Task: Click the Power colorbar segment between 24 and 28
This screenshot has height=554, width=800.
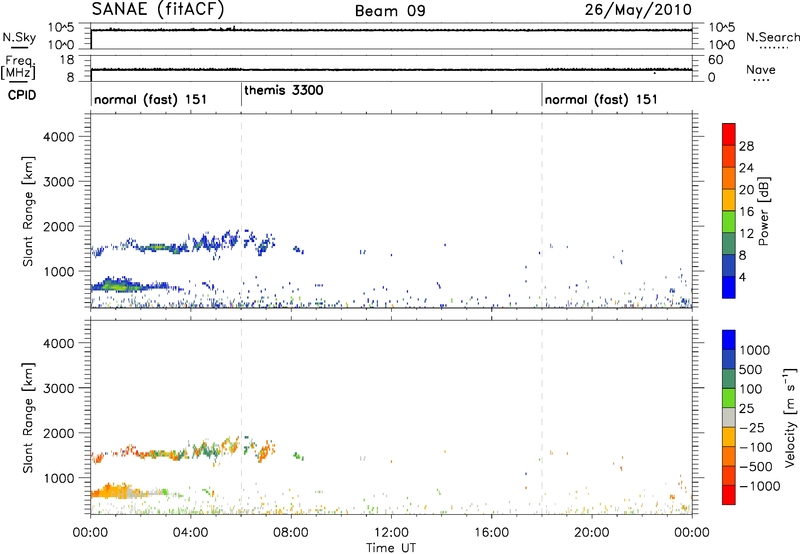Action: 729,156
